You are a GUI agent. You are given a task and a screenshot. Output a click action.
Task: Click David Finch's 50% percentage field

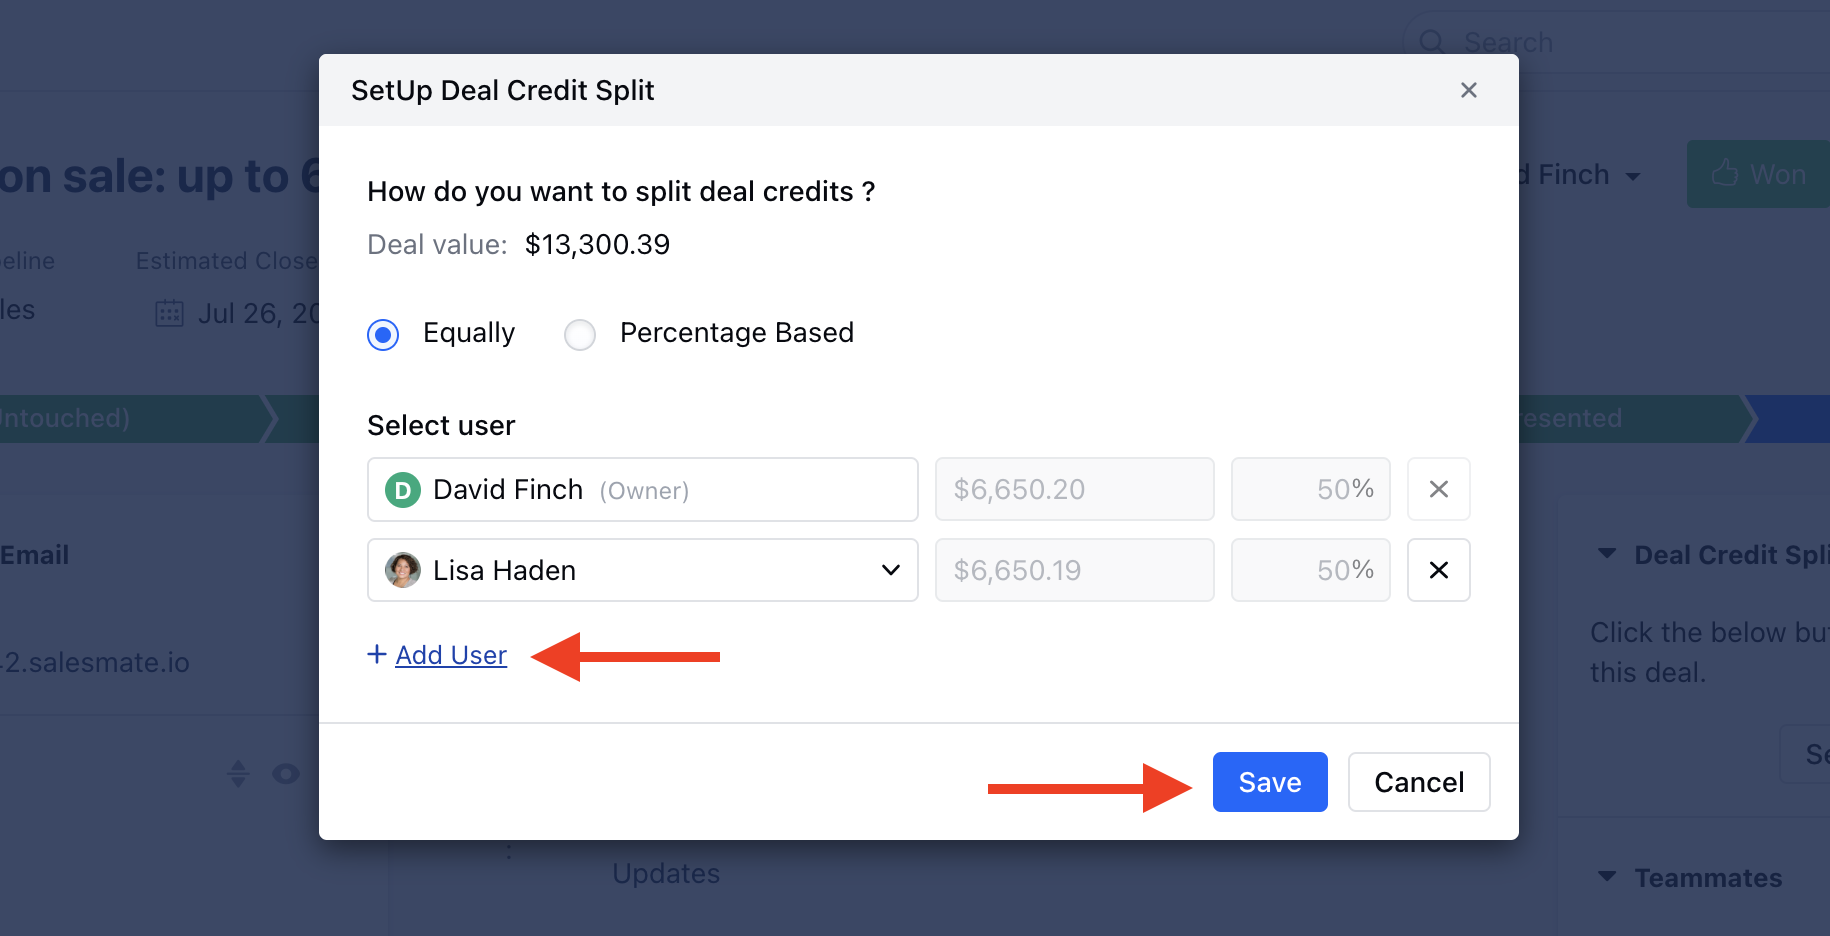(x=1310, y=489)
